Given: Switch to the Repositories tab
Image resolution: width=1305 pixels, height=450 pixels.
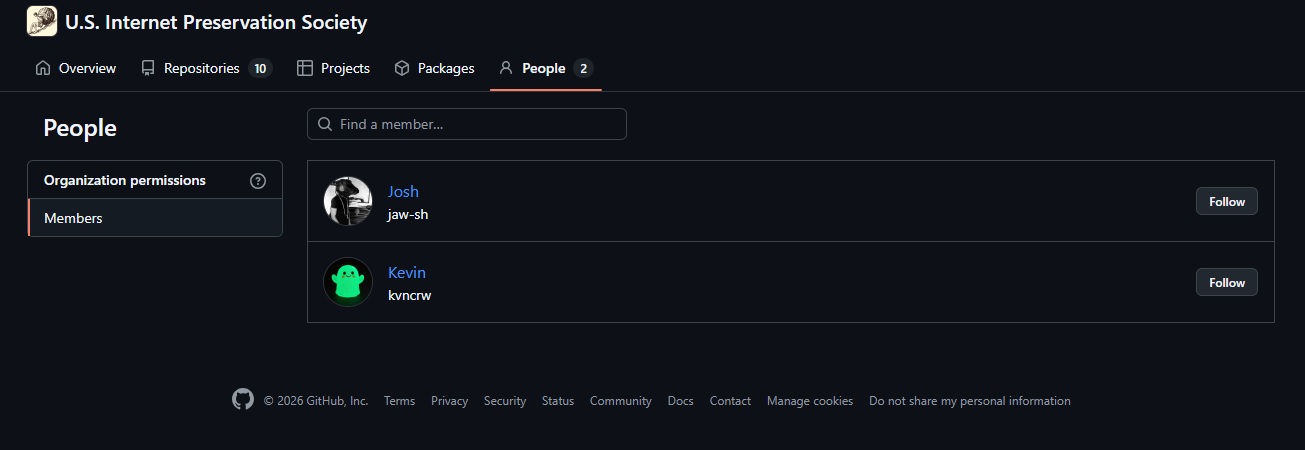Looking at the screenshot, I should [205, 68].
